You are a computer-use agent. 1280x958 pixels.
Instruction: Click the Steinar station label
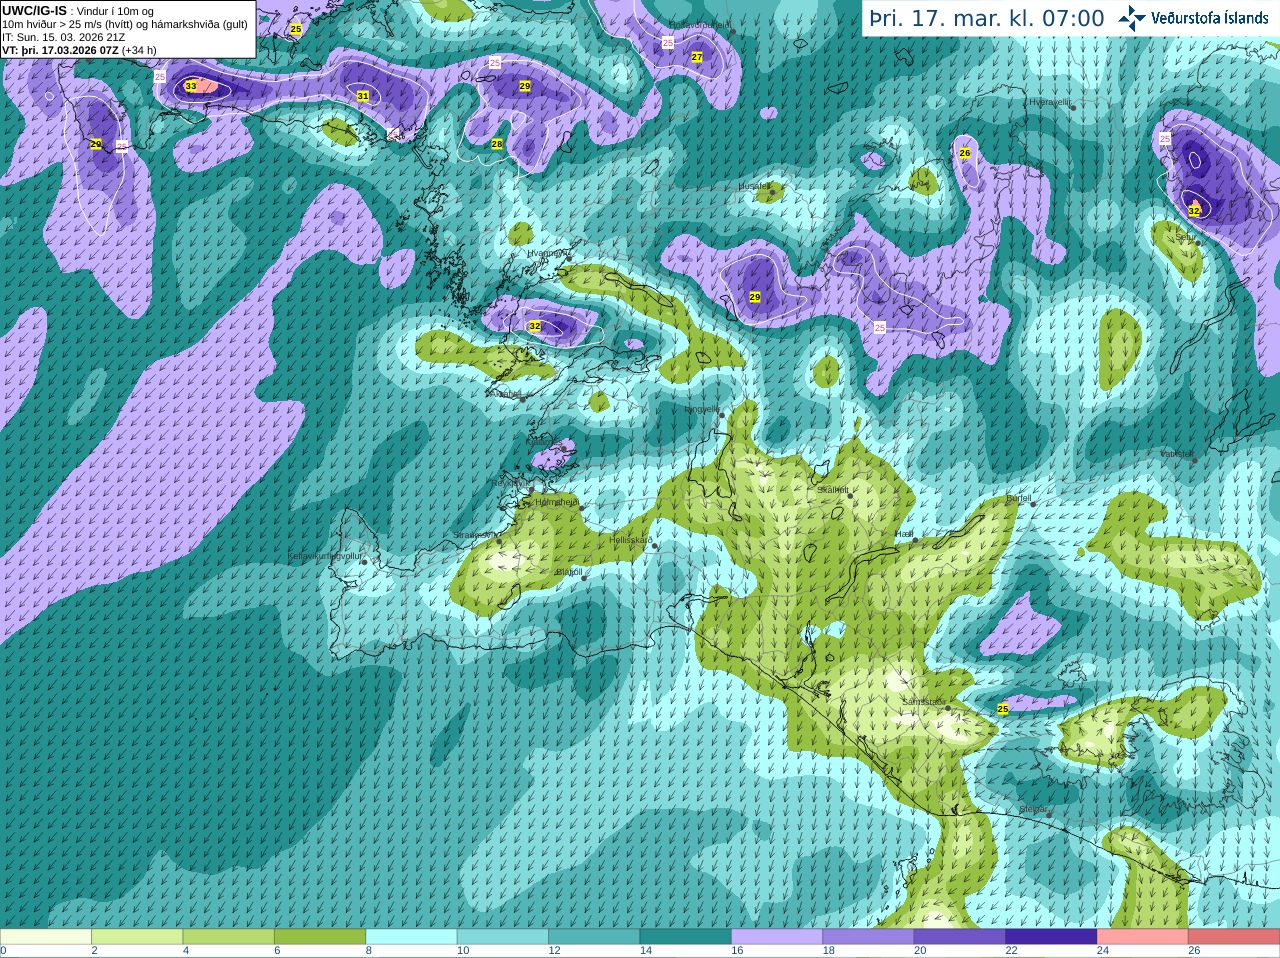1033,809
